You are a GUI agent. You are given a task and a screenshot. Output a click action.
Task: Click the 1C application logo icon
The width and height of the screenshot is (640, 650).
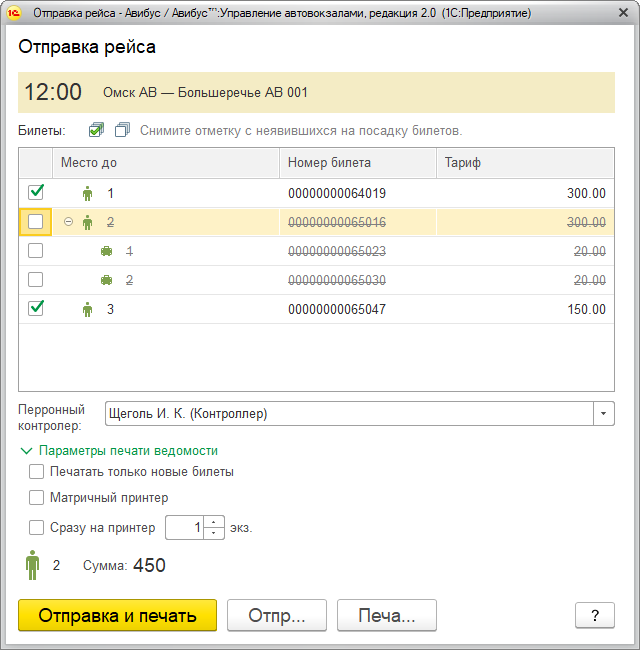(x=15, y=14)
